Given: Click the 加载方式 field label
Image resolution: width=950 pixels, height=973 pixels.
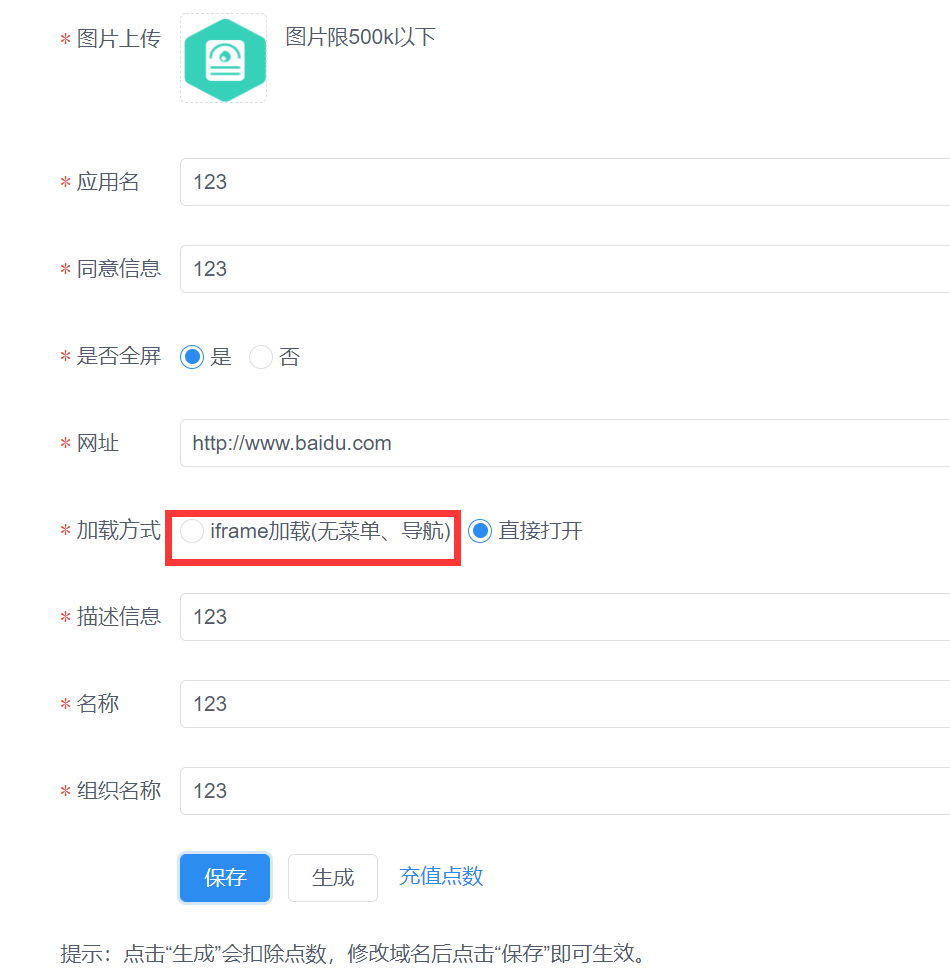Looking at the screenshot, I should tap(118, 531).
